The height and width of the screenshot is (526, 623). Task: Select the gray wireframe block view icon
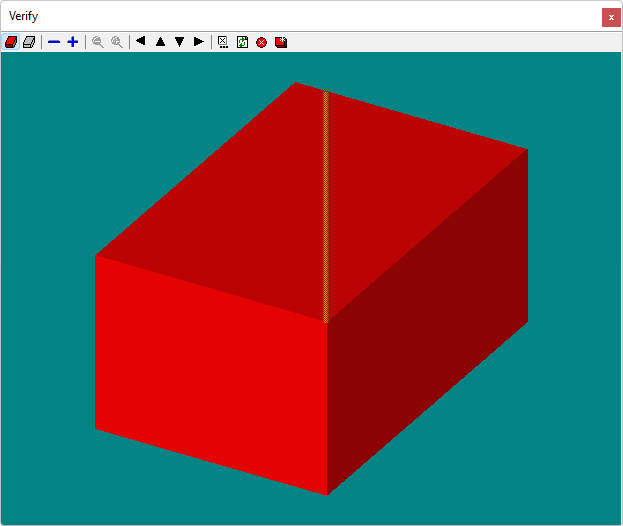[29, 42]
